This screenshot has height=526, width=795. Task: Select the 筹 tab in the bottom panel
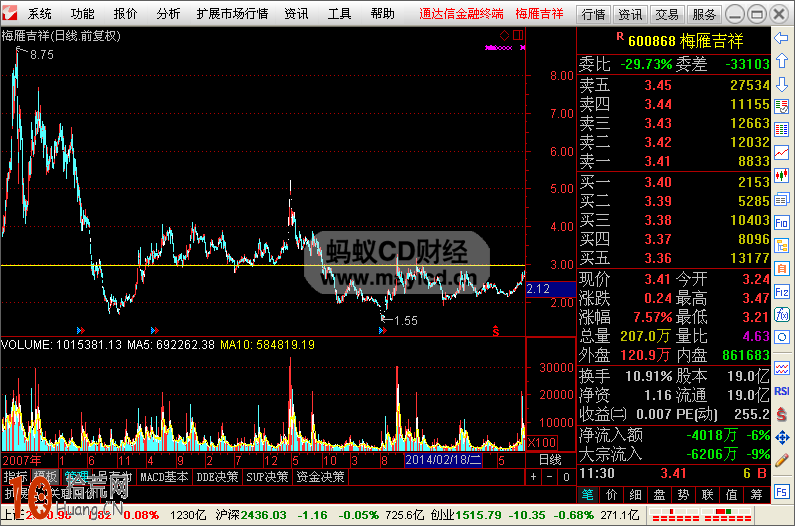coord(756,495)
